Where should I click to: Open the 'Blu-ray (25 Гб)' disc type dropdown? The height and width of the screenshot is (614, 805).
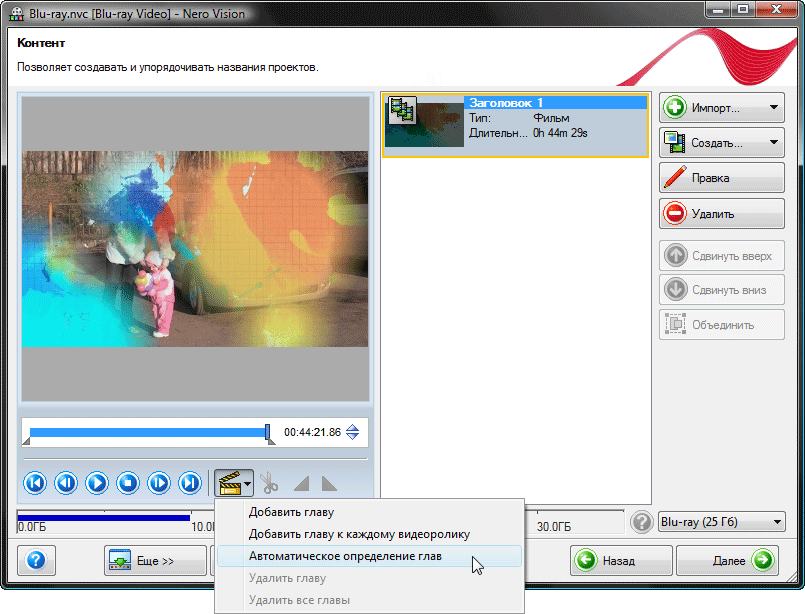coord(721,522)
